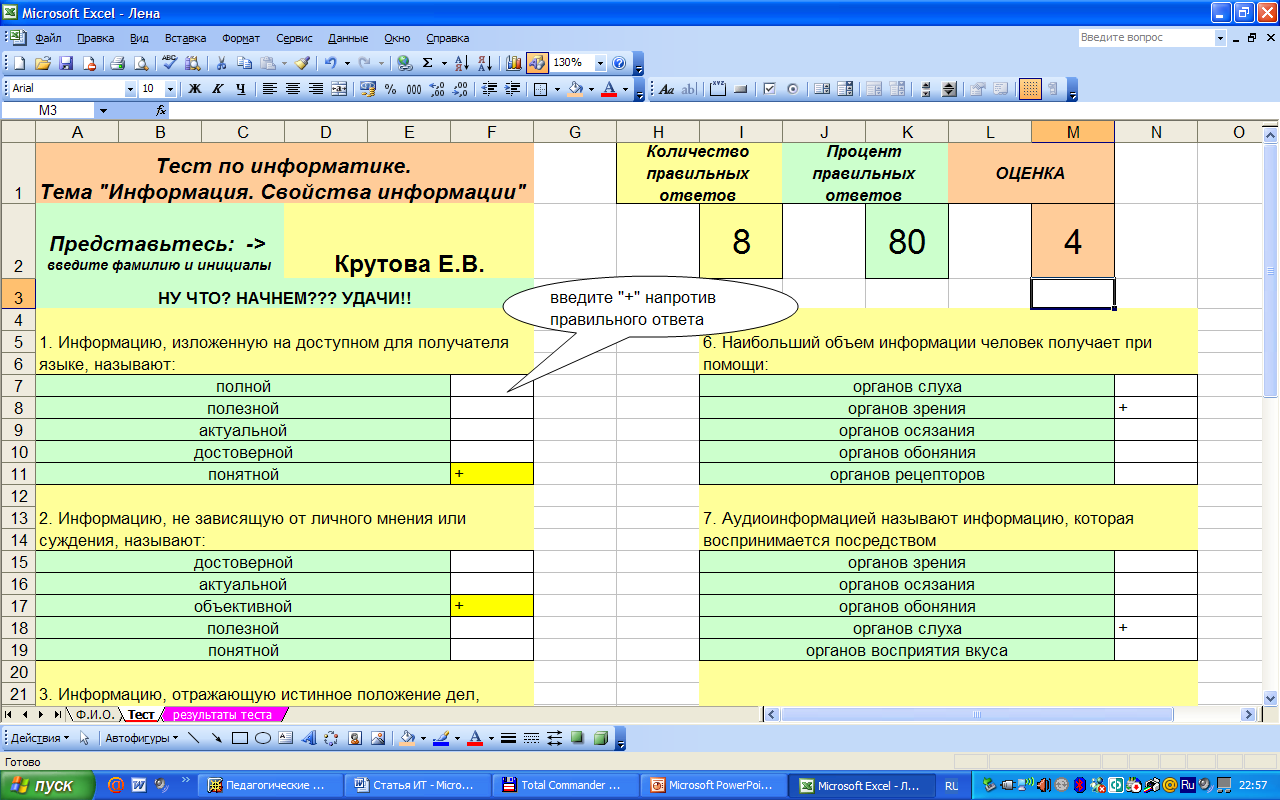Viewport: 1280px width, 800px height.
Task: Open the Действия dropdown menu
Action: (39, 738)
